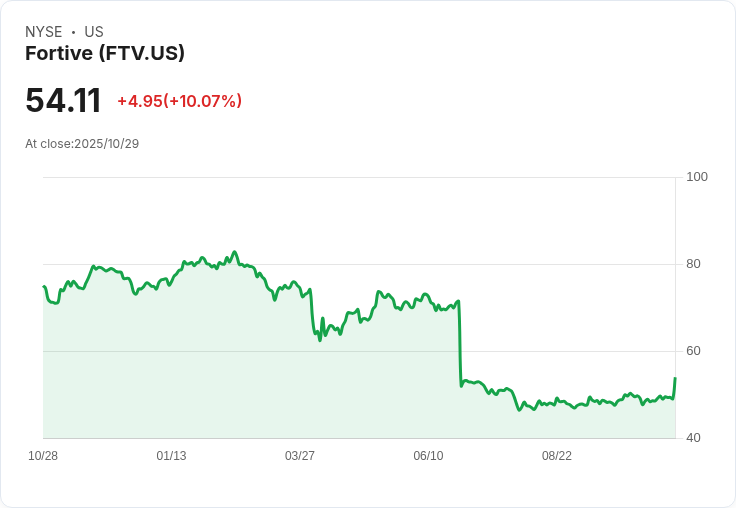Select the 01/13 x-axis date label
The width and height of the screenshot is (736, 508).
pos(171,456)
